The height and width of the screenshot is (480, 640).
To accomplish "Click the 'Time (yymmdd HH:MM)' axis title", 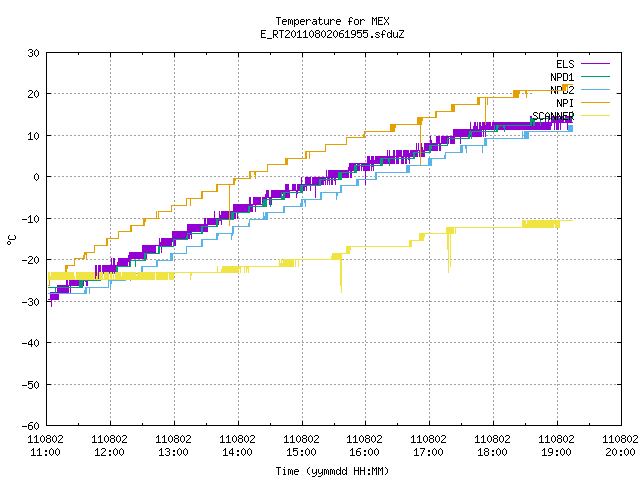I will pyautogui.click(x=332, y=471).
